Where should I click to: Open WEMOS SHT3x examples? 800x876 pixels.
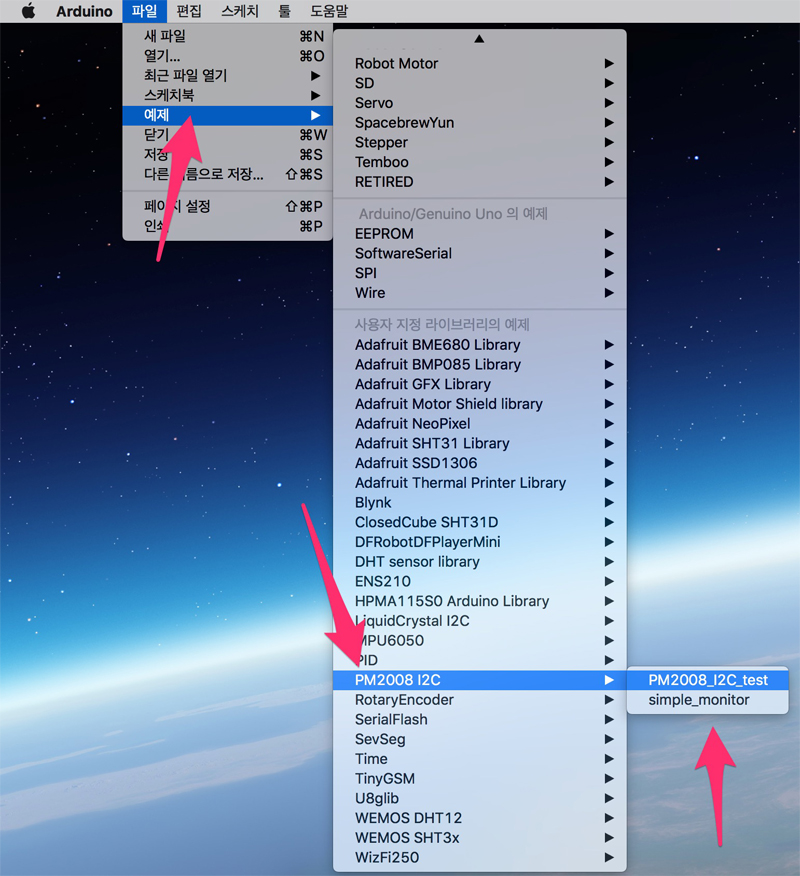point(479,838)
